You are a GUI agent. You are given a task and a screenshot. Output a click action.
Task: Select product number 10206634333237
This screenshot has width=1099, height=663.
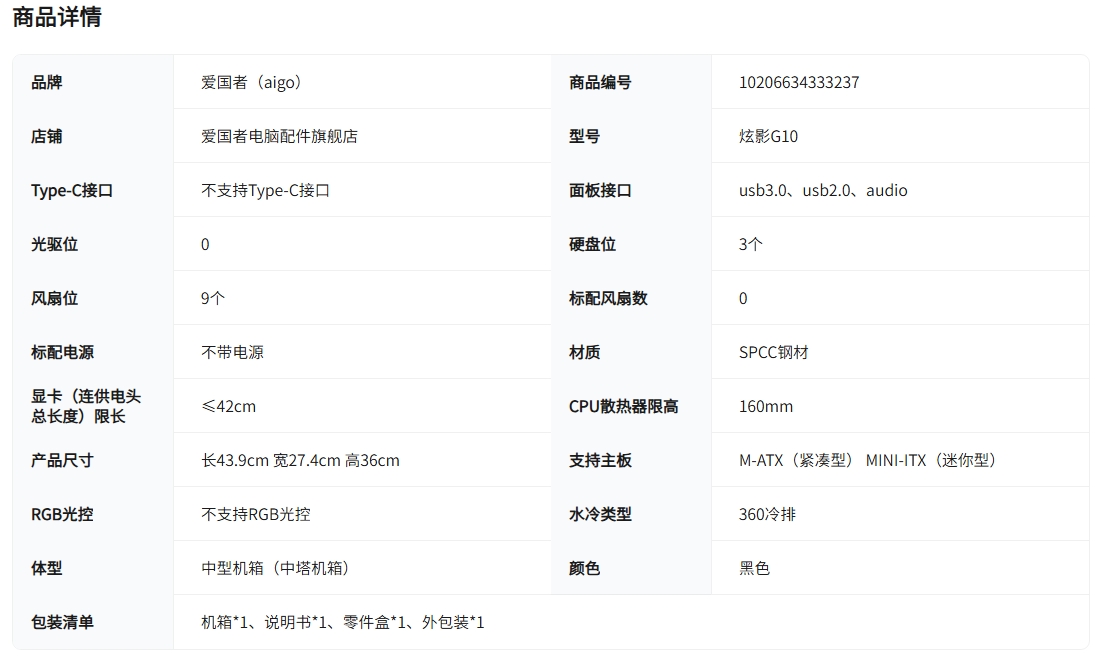pos(799,83)
